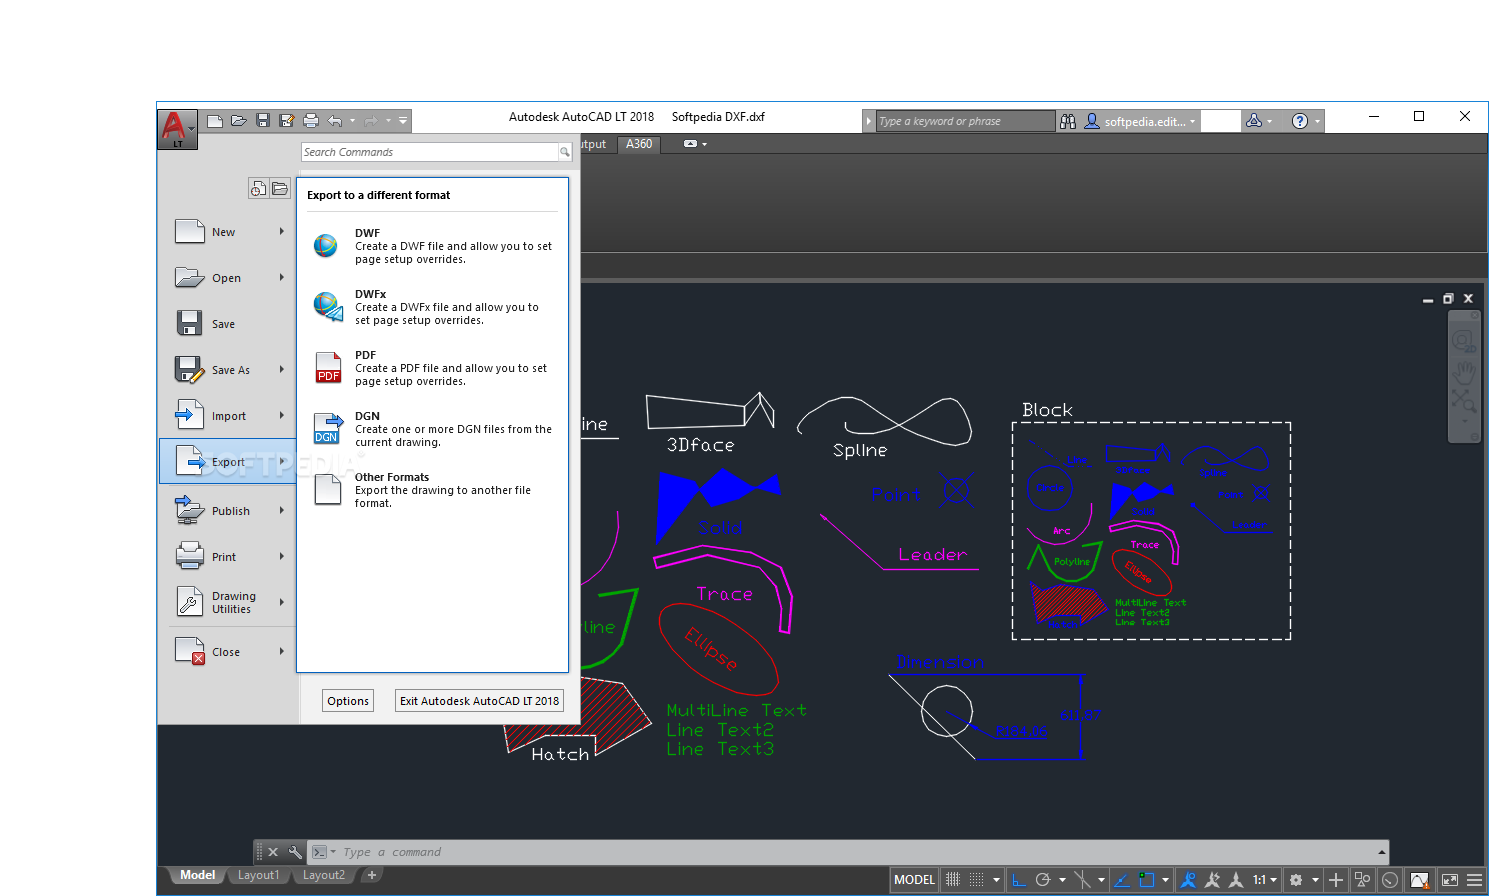Expand the Print submenu arrow
The width and height of the screenshot is (1489, 896).
(x=282, y=557)
